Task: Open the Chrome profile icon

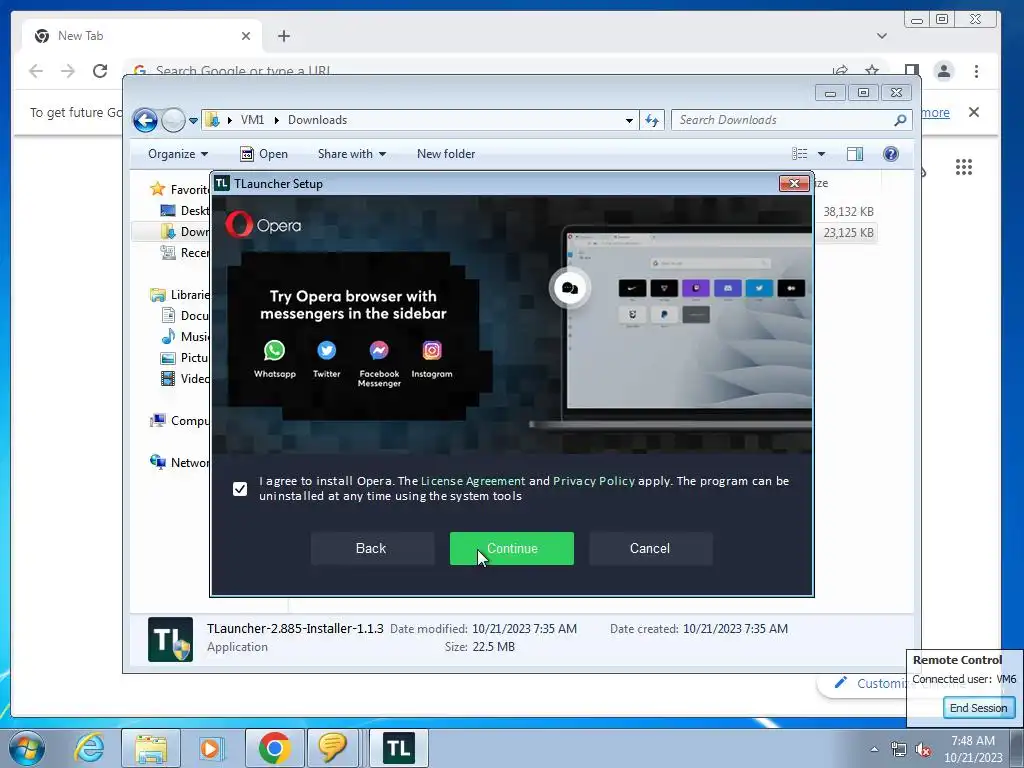Action: click(944, 71)
